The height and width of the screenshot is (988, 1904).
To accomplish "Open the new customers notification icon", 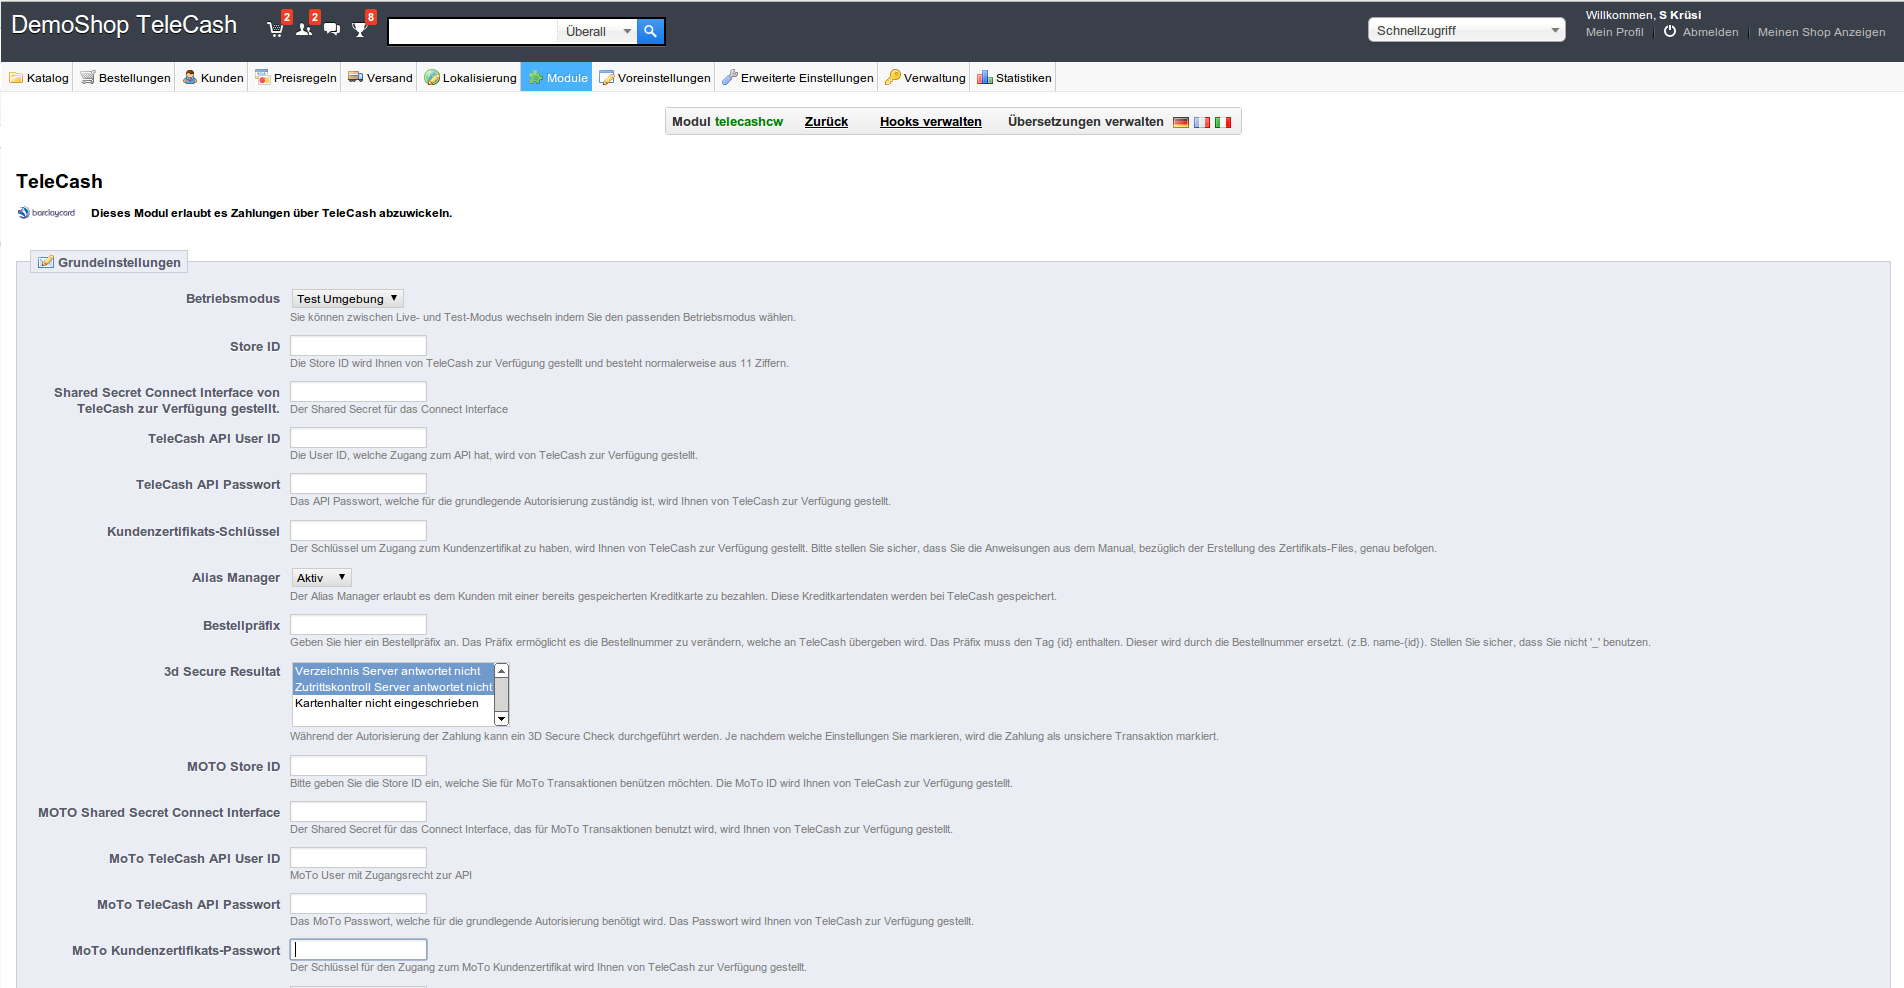I will [304, 30].
